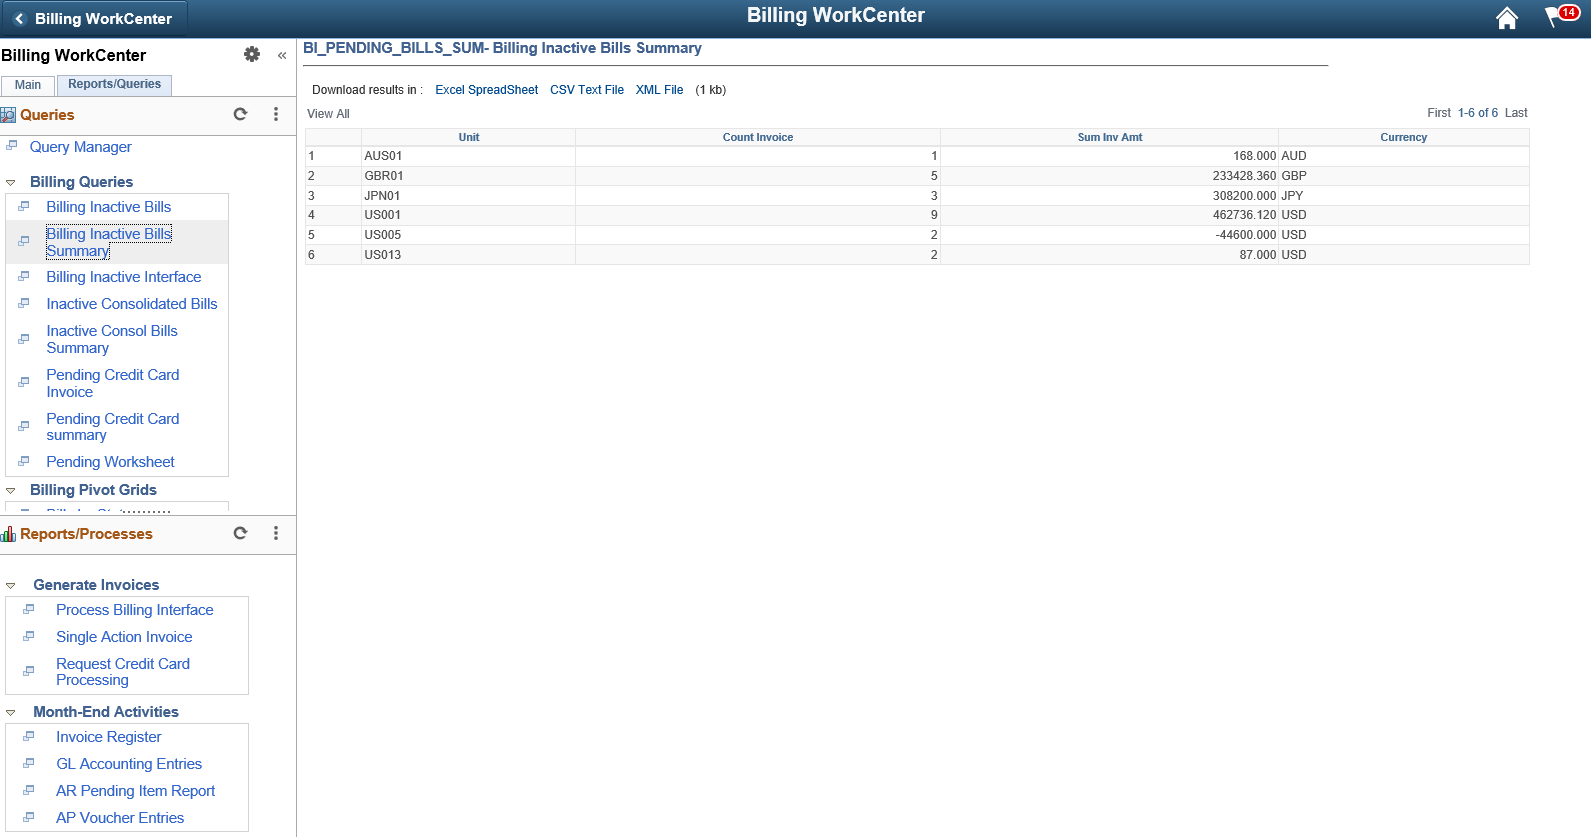The image size is (1591, 837).
Task: Open AR Pending Item Report link
Action: 136,791
